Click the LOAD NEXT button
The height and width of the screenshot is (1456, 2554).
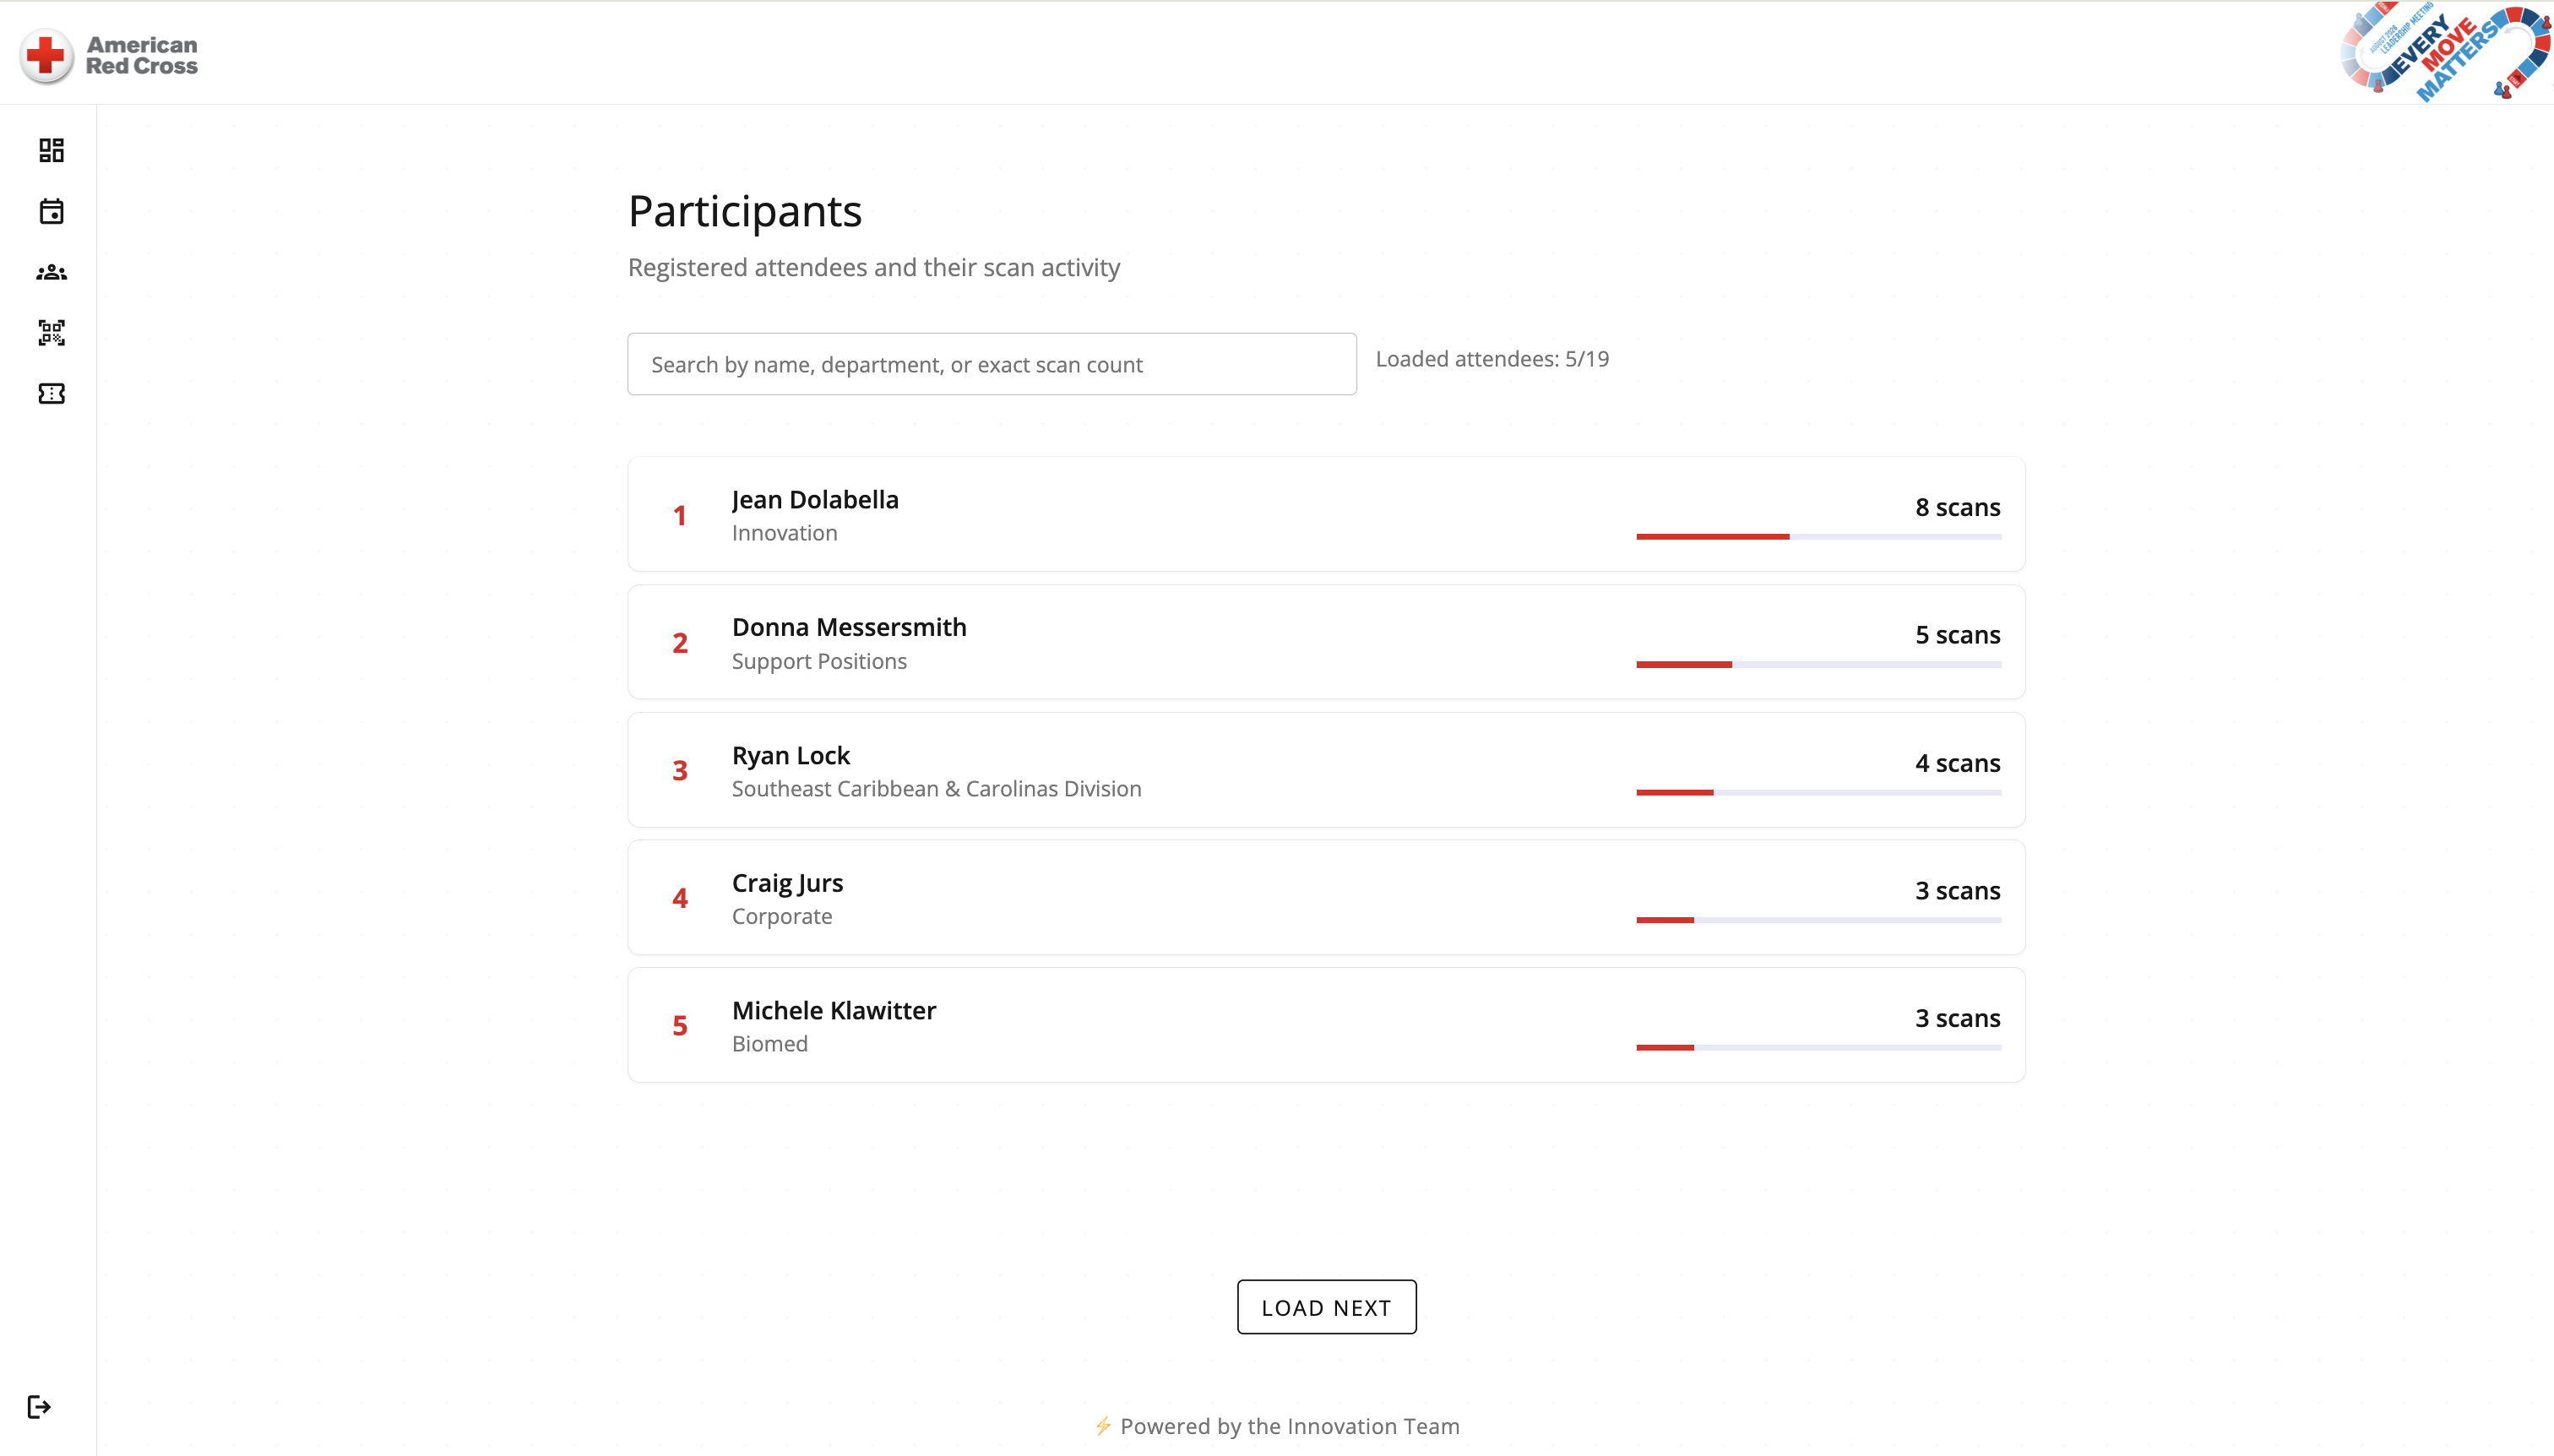click(1326, 1307)
